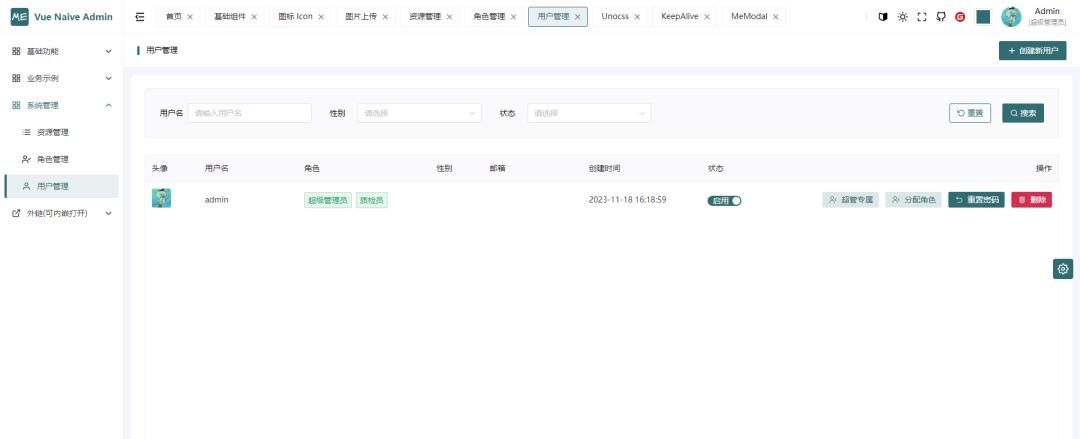Switch to the MeModal tab
The height and width of the screenshot is (439, 1080).
pos(754,17)
